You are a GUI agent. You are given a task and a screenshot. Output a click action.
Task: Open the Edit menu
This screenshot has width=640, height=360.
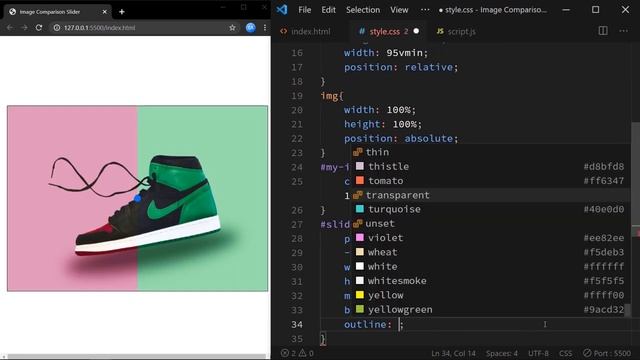pos(328,10)
